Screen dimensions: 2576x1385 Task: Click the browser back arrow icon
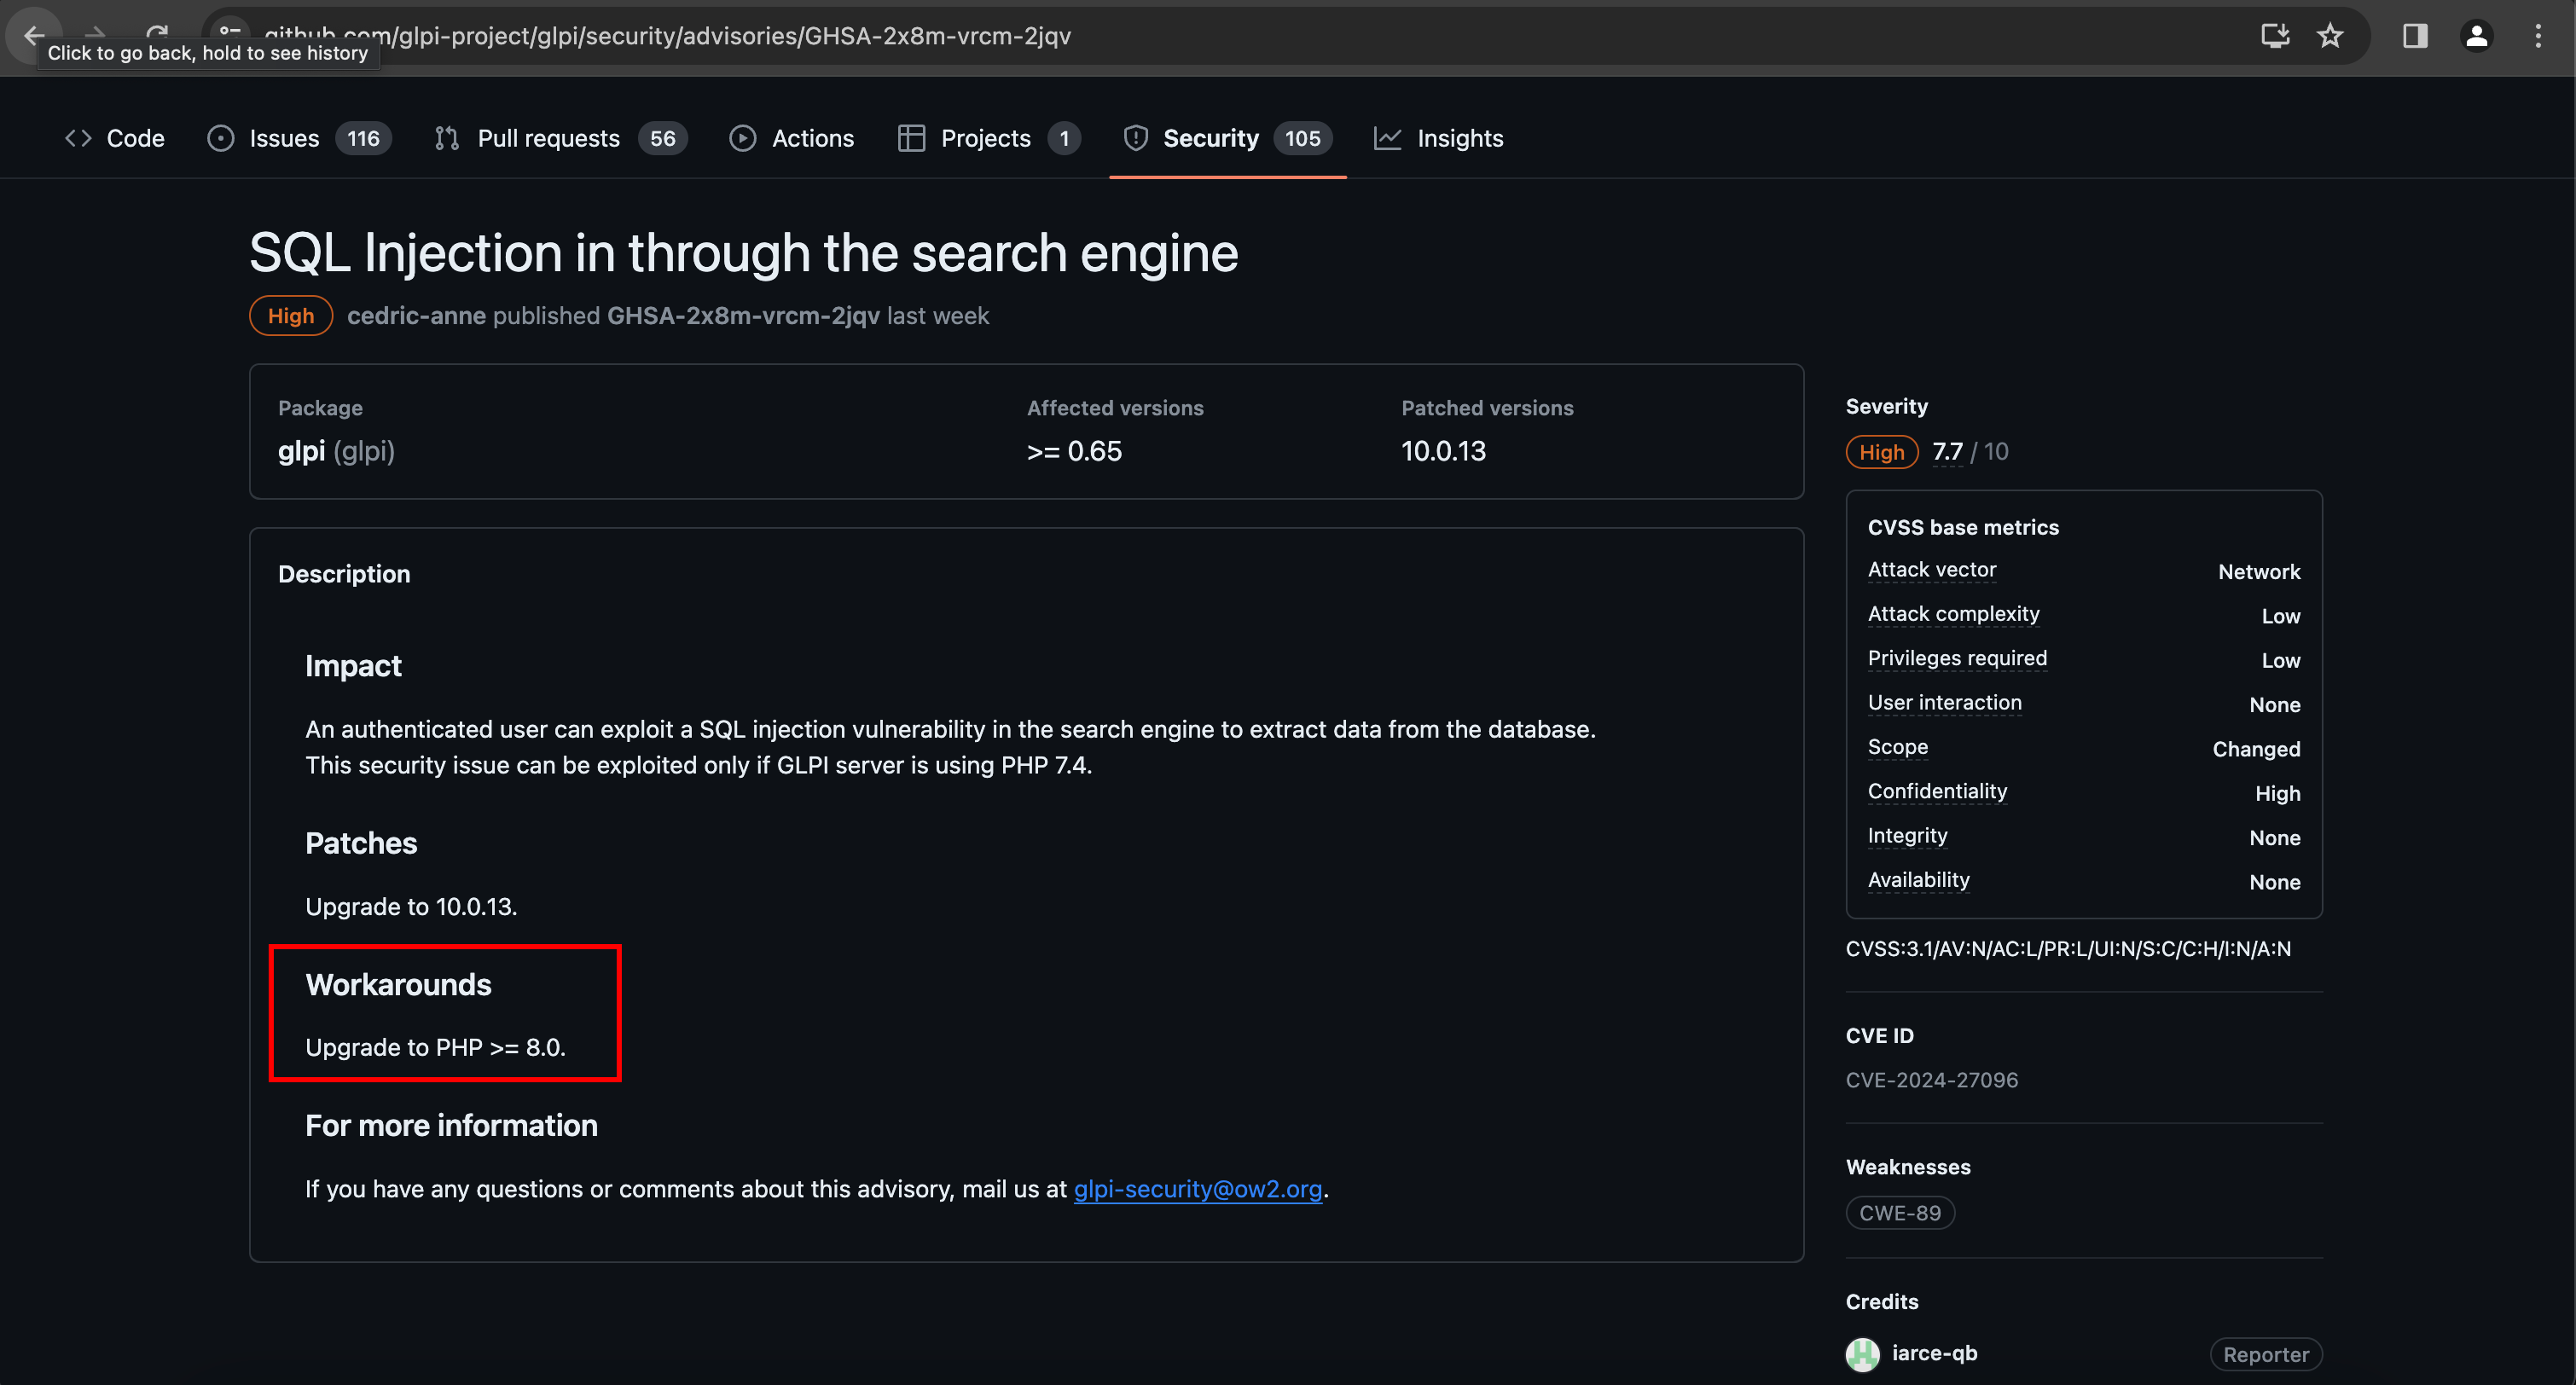33,36
